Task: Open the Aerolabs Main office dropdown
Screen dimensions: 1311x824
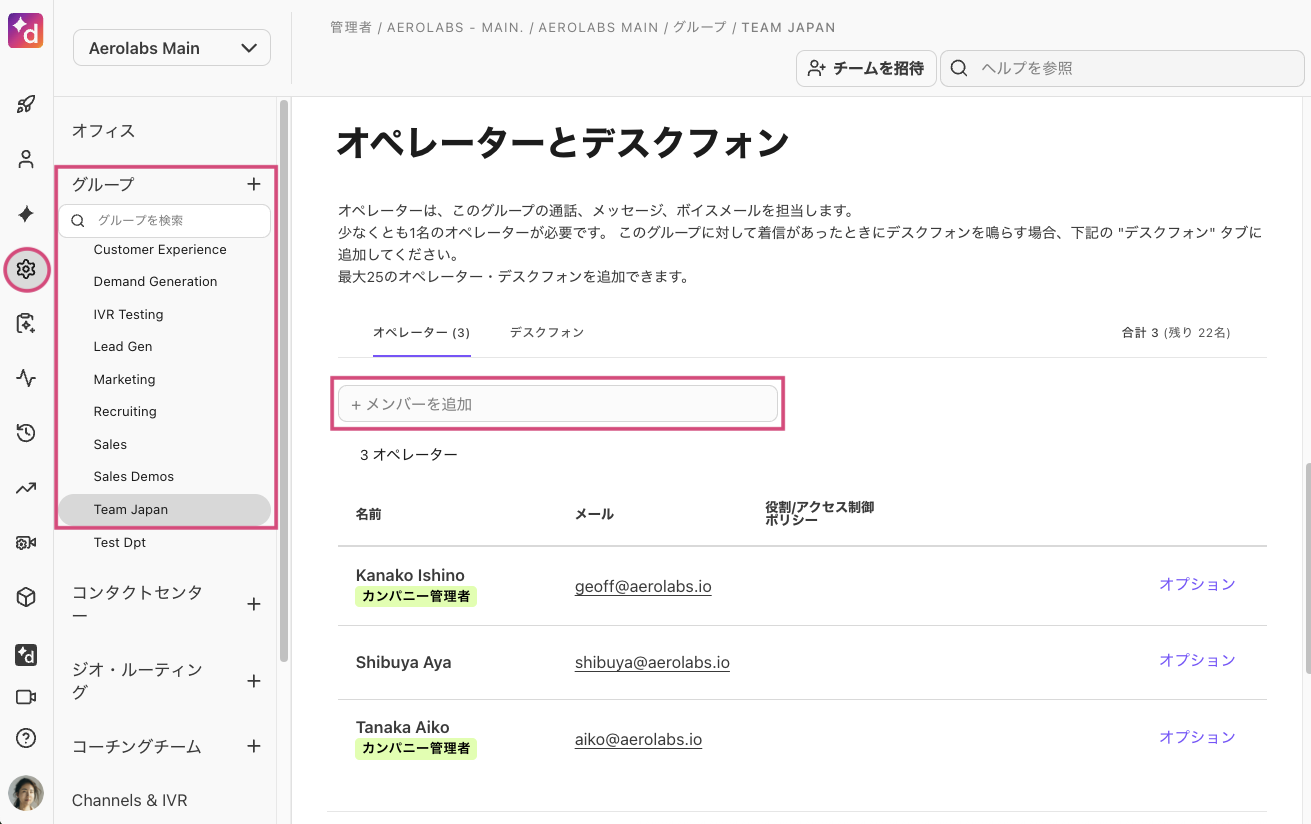Action: (x=172, y=48)
